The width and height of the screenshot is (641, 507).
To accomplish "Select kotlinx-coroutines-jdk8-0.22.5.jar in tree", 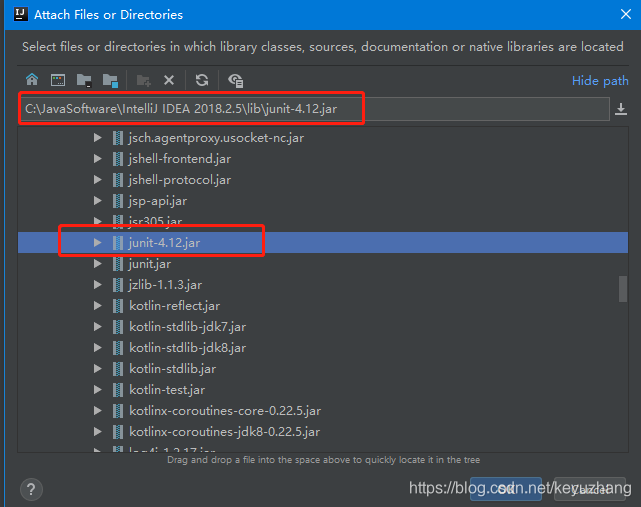I will 224,432.
